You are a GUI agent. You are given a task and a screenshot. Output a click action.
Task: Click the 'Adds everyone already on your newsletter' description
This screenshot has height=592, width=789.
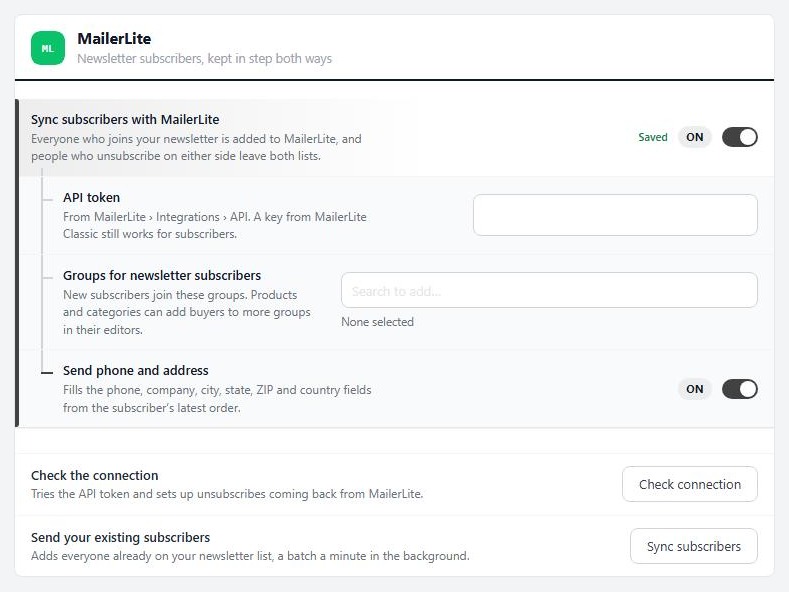(250, 556)
